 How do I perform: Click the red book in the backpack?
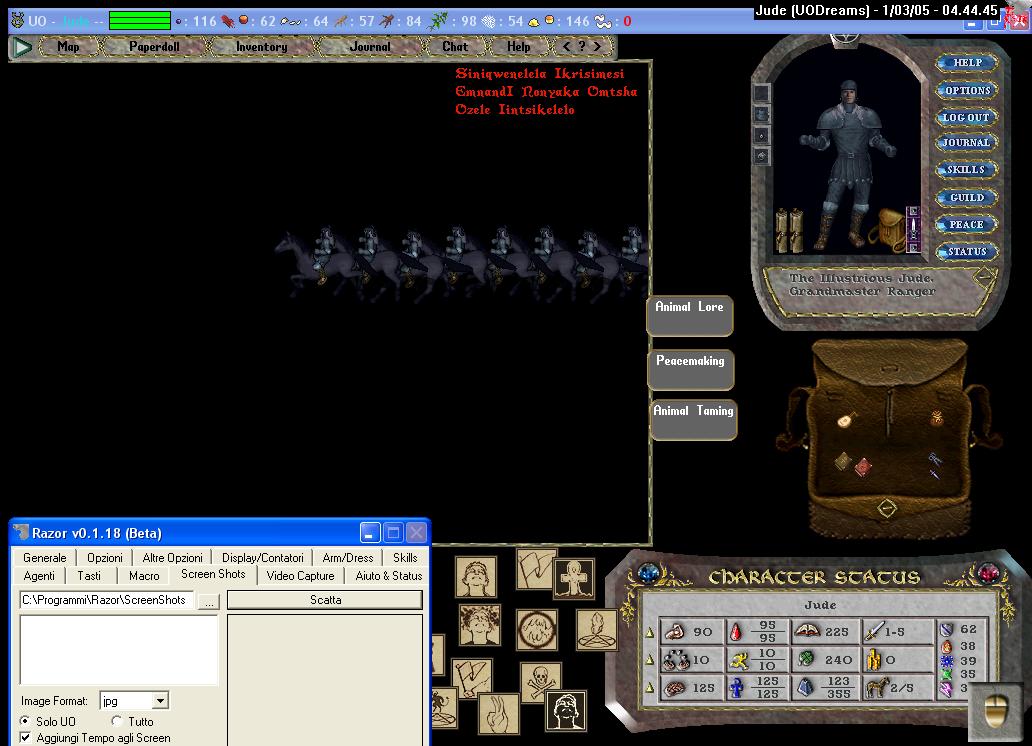(x=863, y=467)
